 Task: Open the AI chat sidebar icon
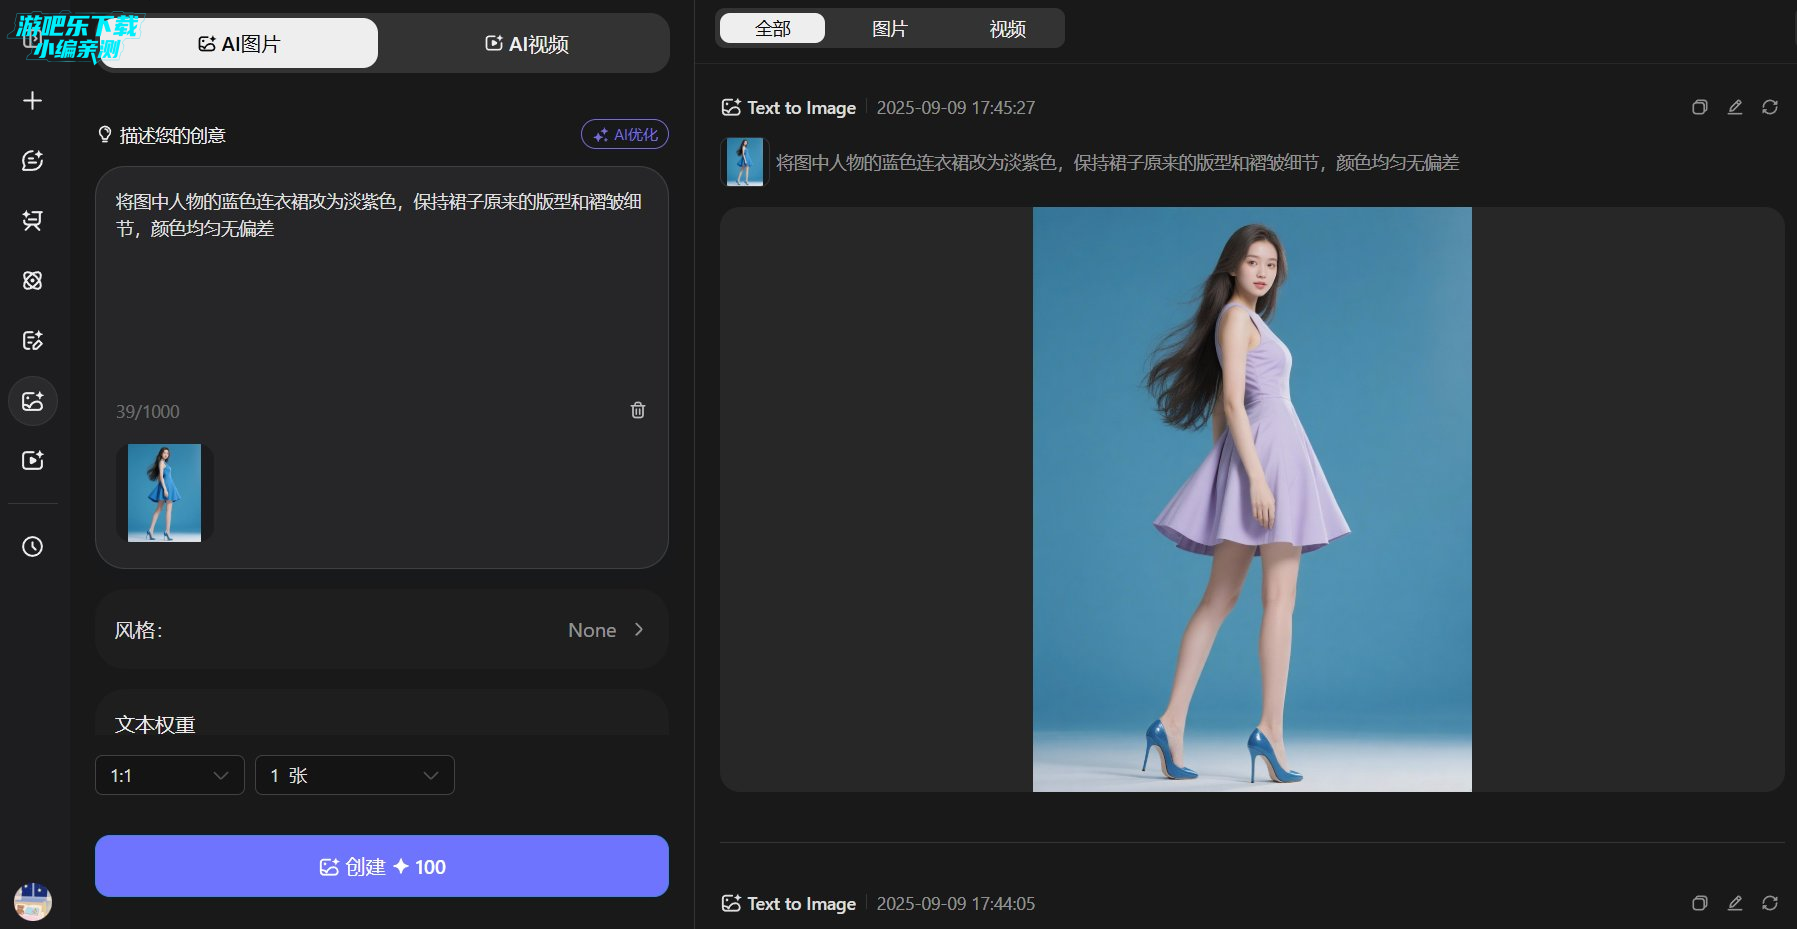click(32, 161)
